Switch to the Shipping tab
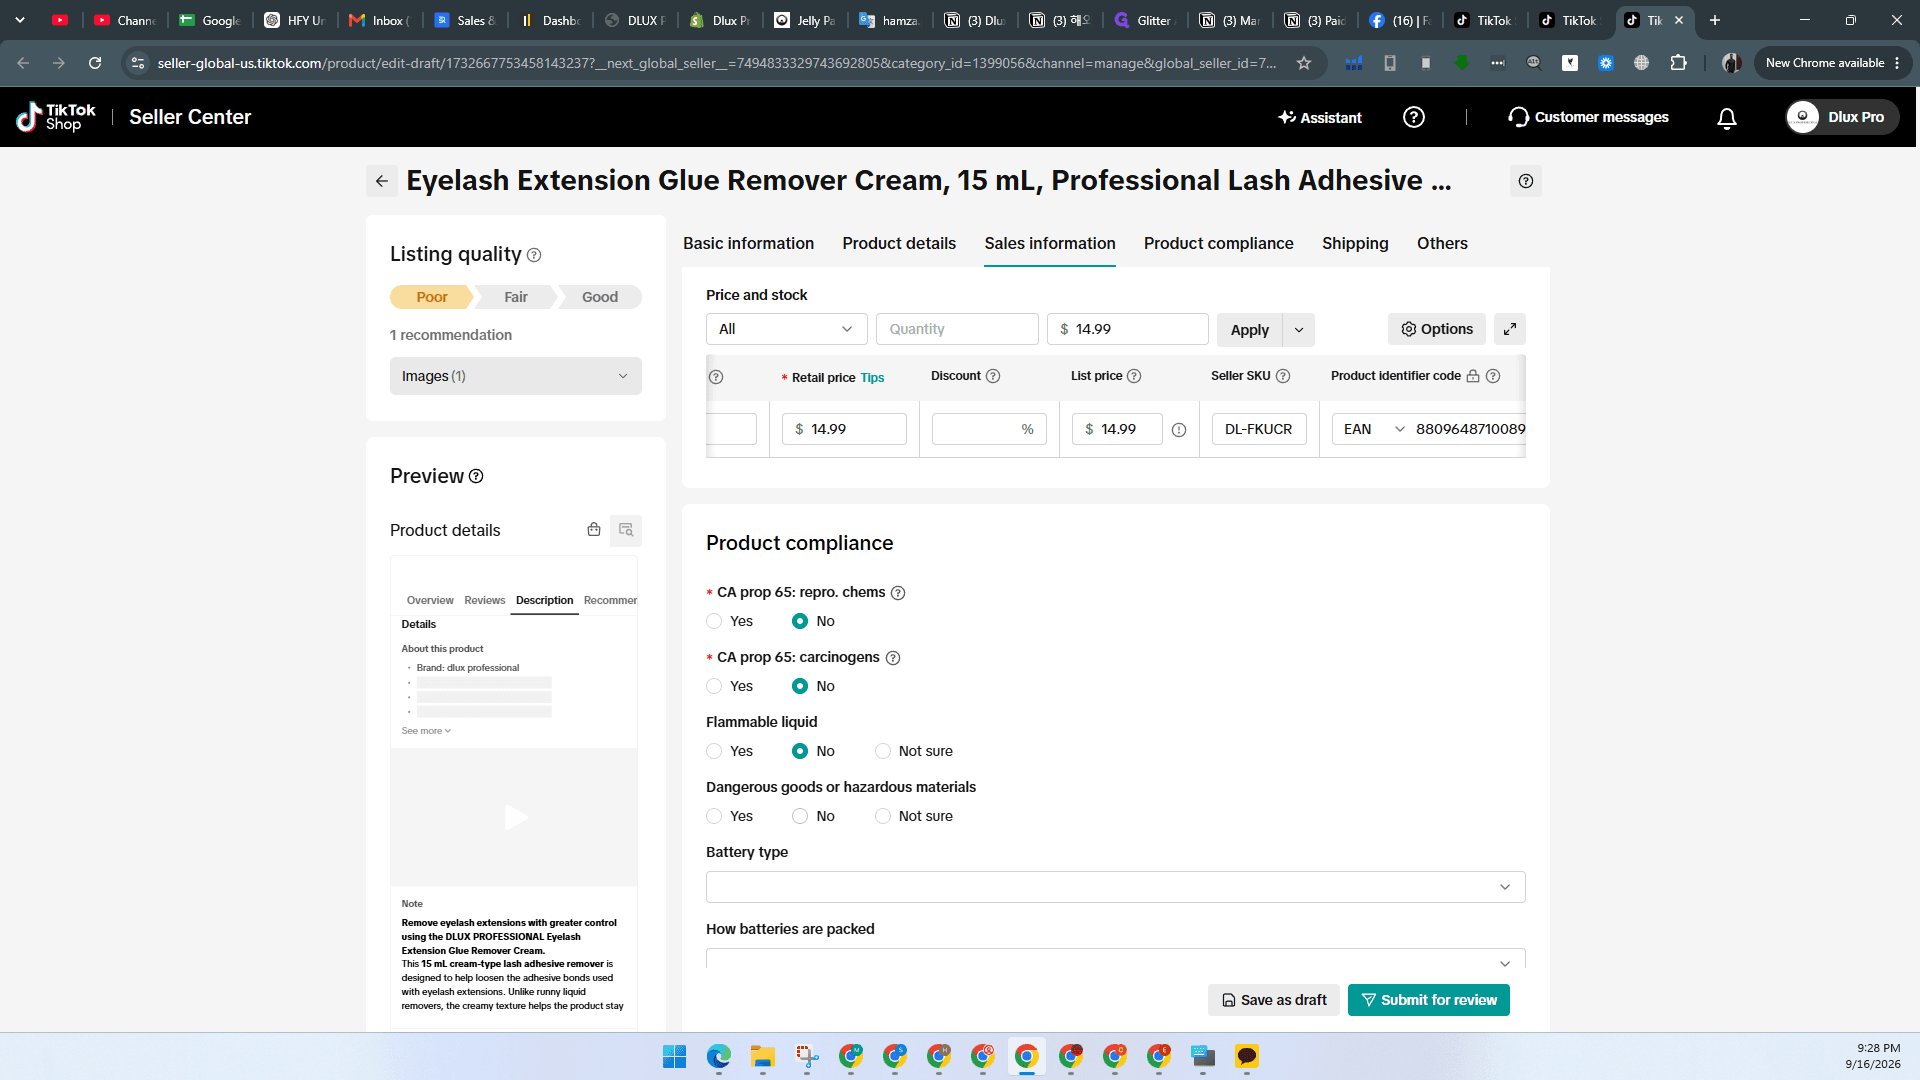The width and height of the screenshot is (1920, 1080). [1355, 243]
